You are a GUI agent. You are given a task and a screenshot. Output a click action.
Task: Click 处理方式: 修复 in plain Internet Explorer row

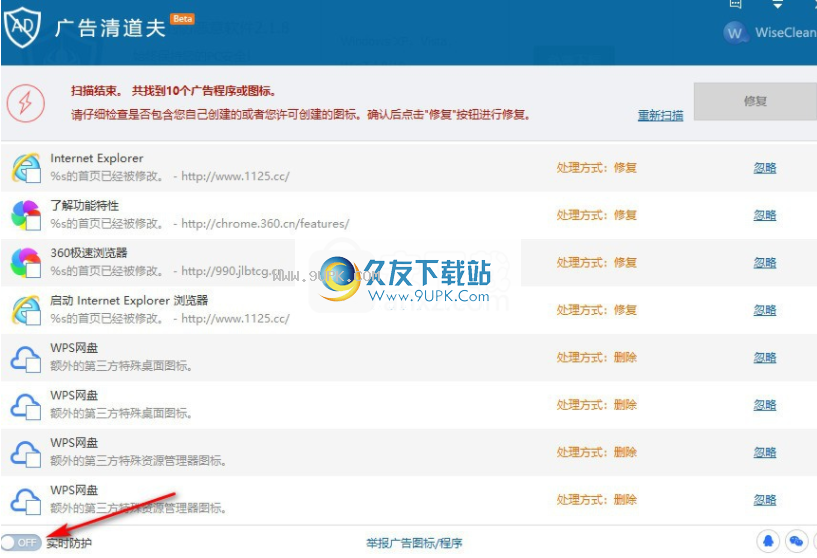coord(597,168)
